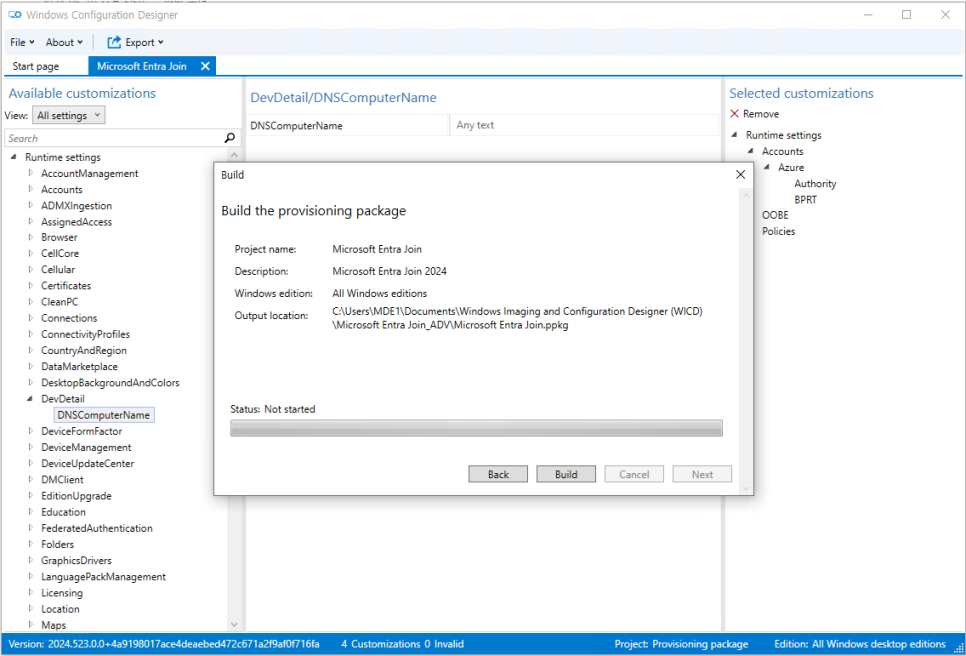Select the Education tree item
Screen dimensions: 966x656
point(63,512)
